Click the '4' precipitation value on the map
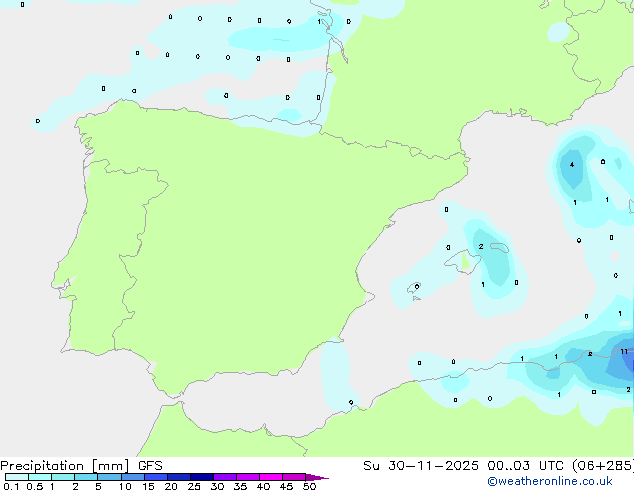 [x=572, y=165]
